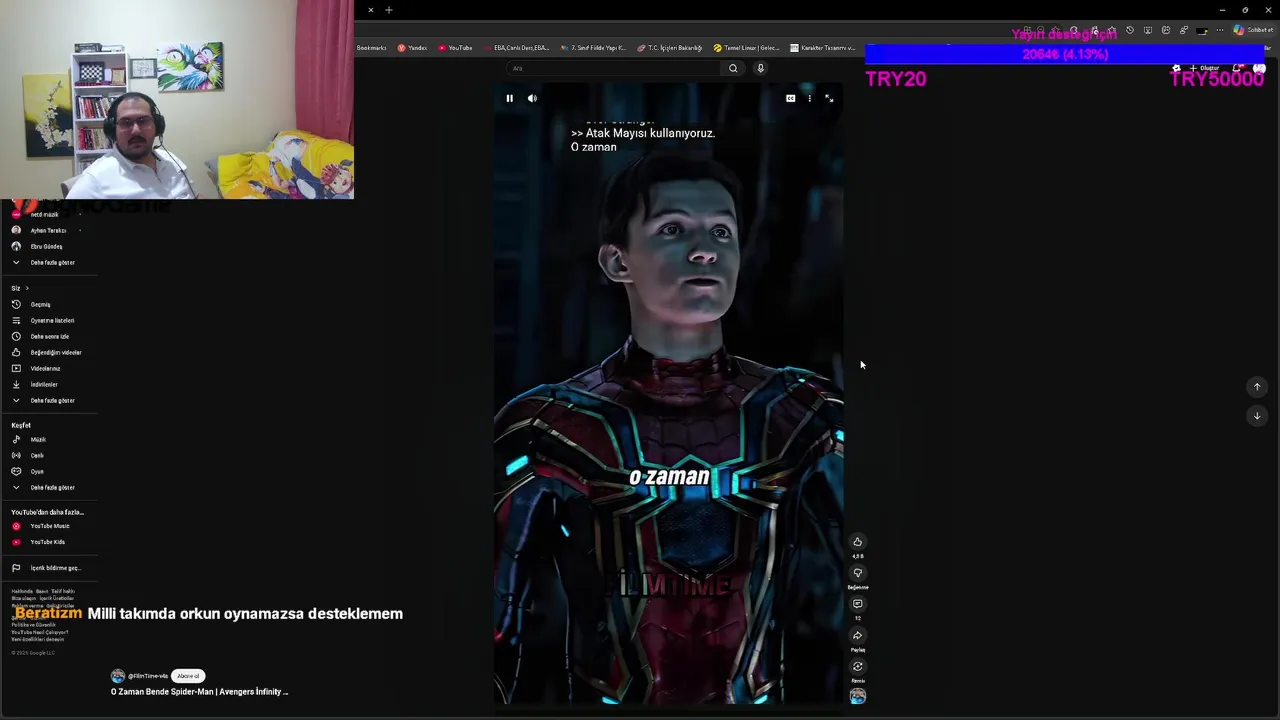Click the Oluştur create button
This screenshot has height=720, width=1280.
click(x=1204, y=68)
